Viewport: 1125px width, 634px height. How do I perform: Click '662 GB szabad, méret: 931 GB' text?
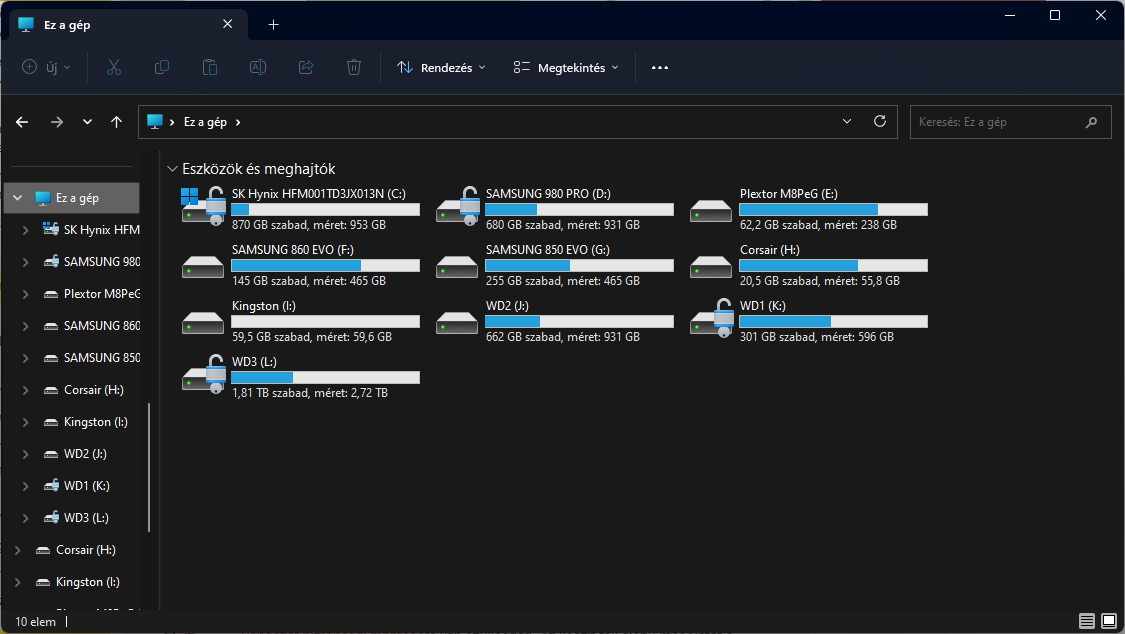point(562,337)
